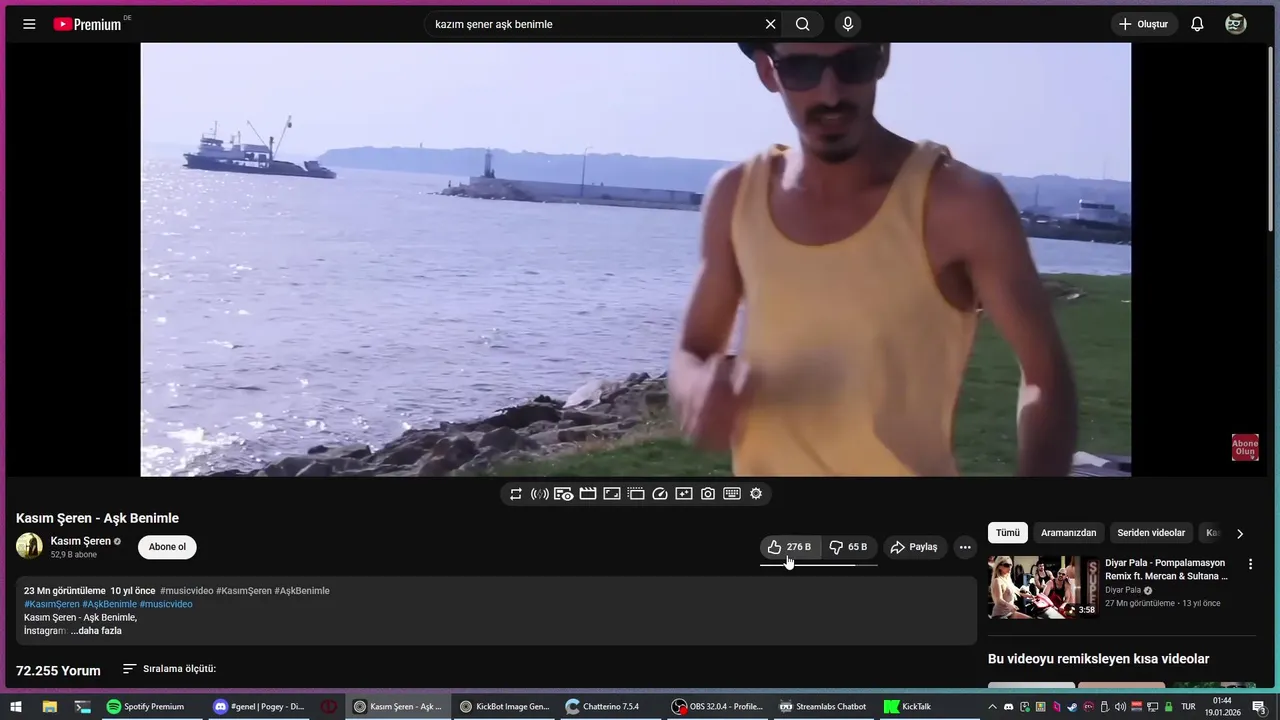
Task: Dislike the video showing 65 B
Action: (849, 547)
